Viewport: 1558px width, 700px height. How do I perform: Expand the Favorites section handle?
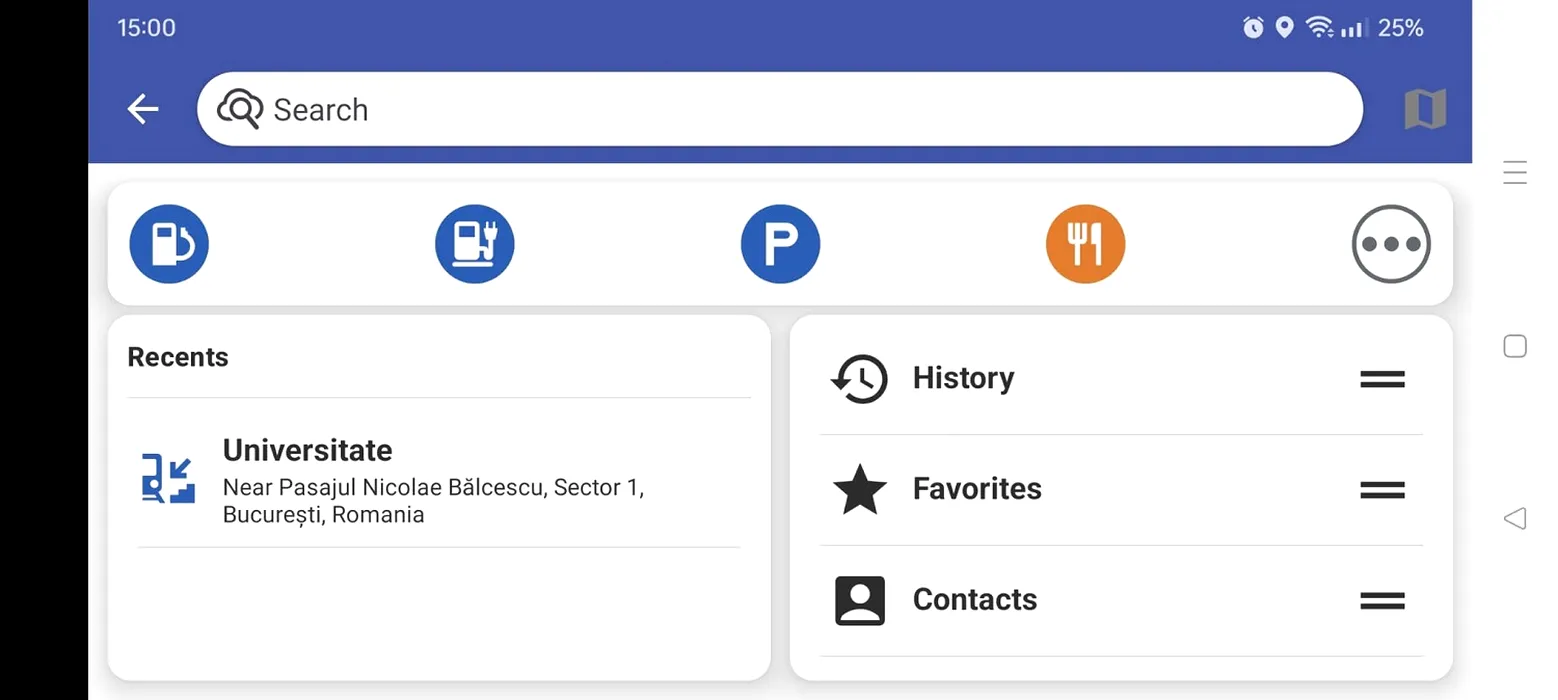point(1382,490)
